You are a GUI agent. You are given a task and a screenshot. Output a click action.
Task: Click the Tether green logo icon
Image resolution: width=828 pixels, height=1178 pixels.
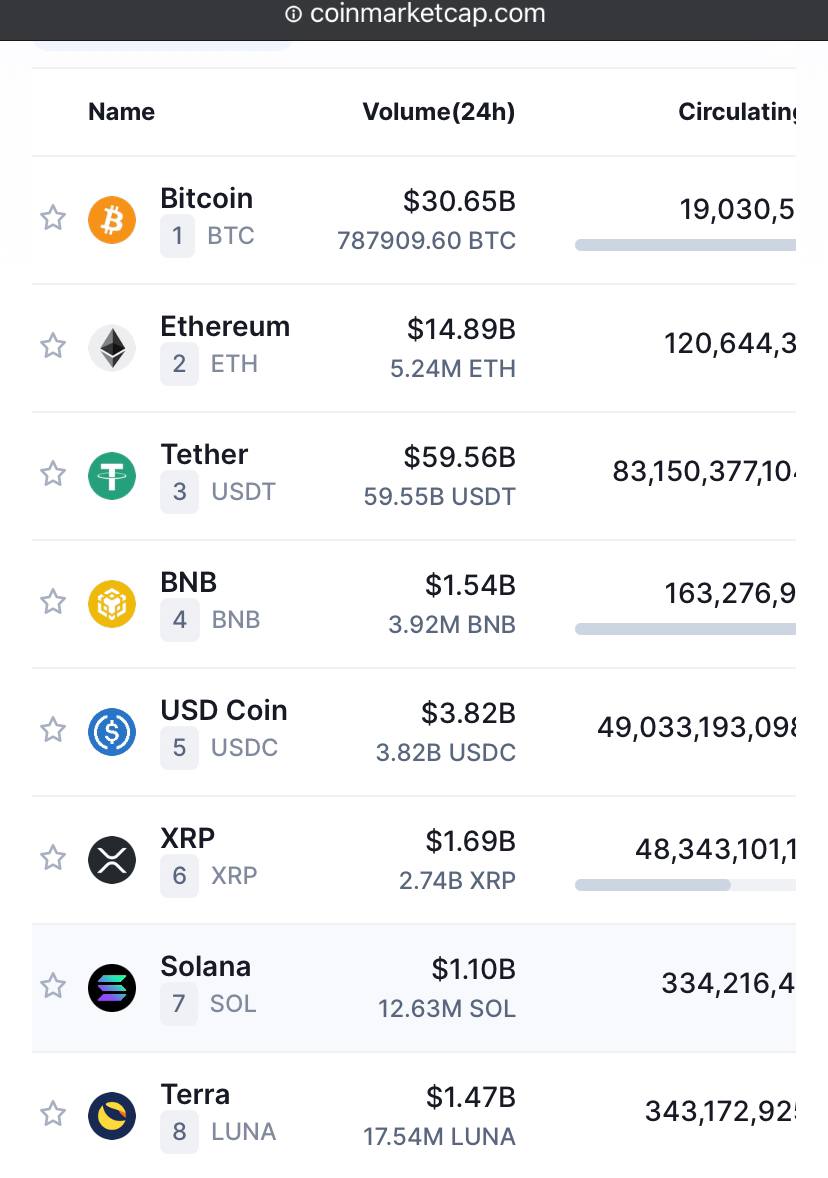point(112,476)
